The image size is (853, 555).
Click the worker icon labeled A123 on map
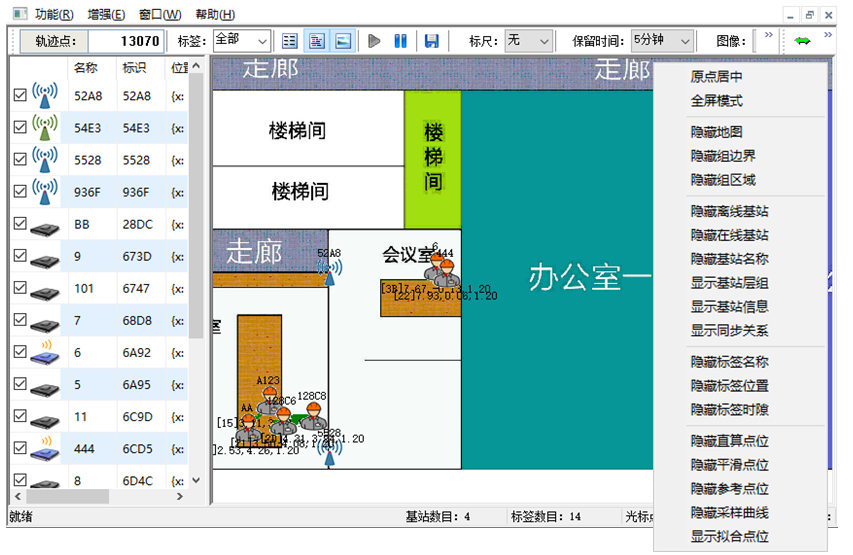tap(268, 399)
